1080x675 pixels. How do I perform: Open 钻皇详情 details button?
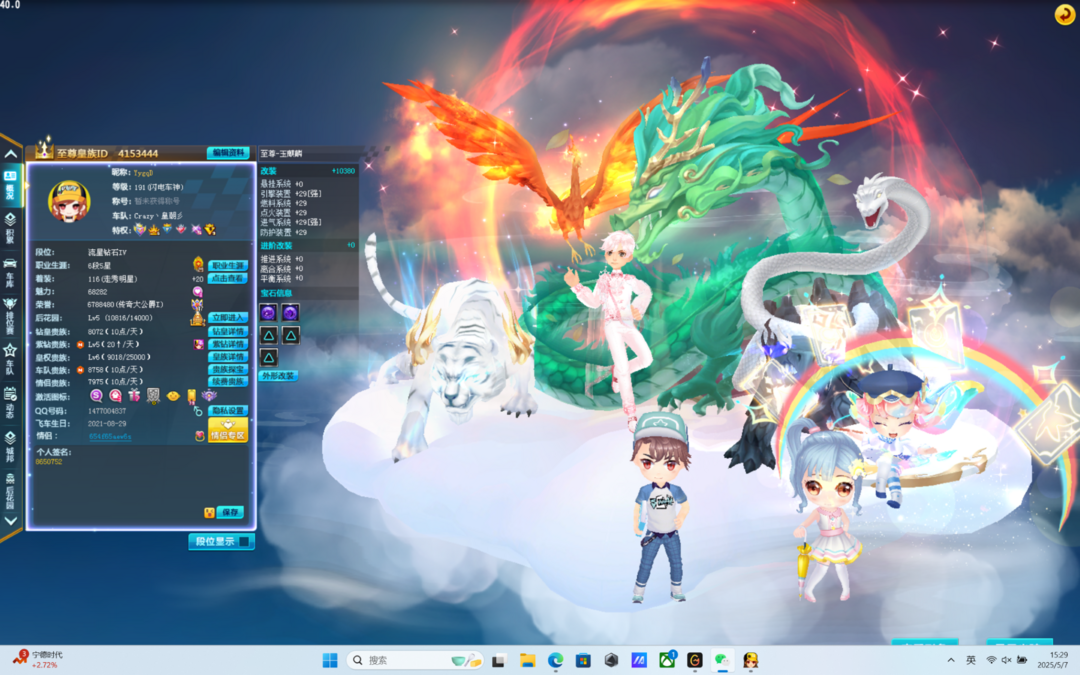click(x=228, y=331)
